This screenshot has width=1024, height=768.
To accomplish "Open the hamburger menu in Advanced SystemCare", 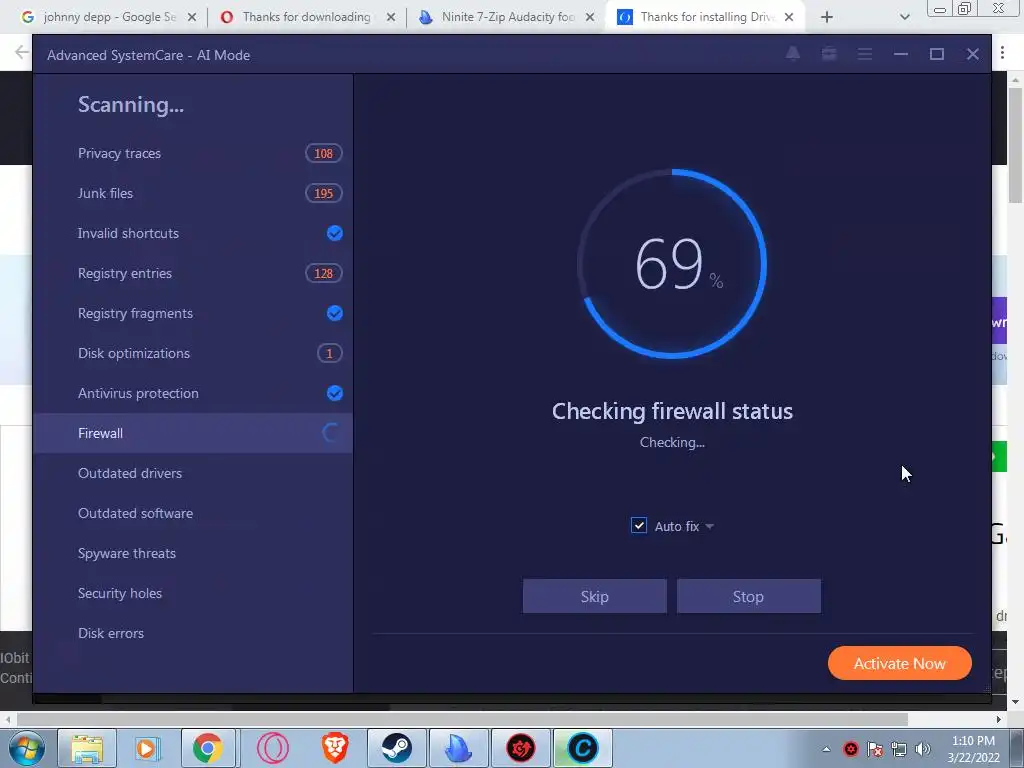I will pyautogui.click(x=865, y=54).
